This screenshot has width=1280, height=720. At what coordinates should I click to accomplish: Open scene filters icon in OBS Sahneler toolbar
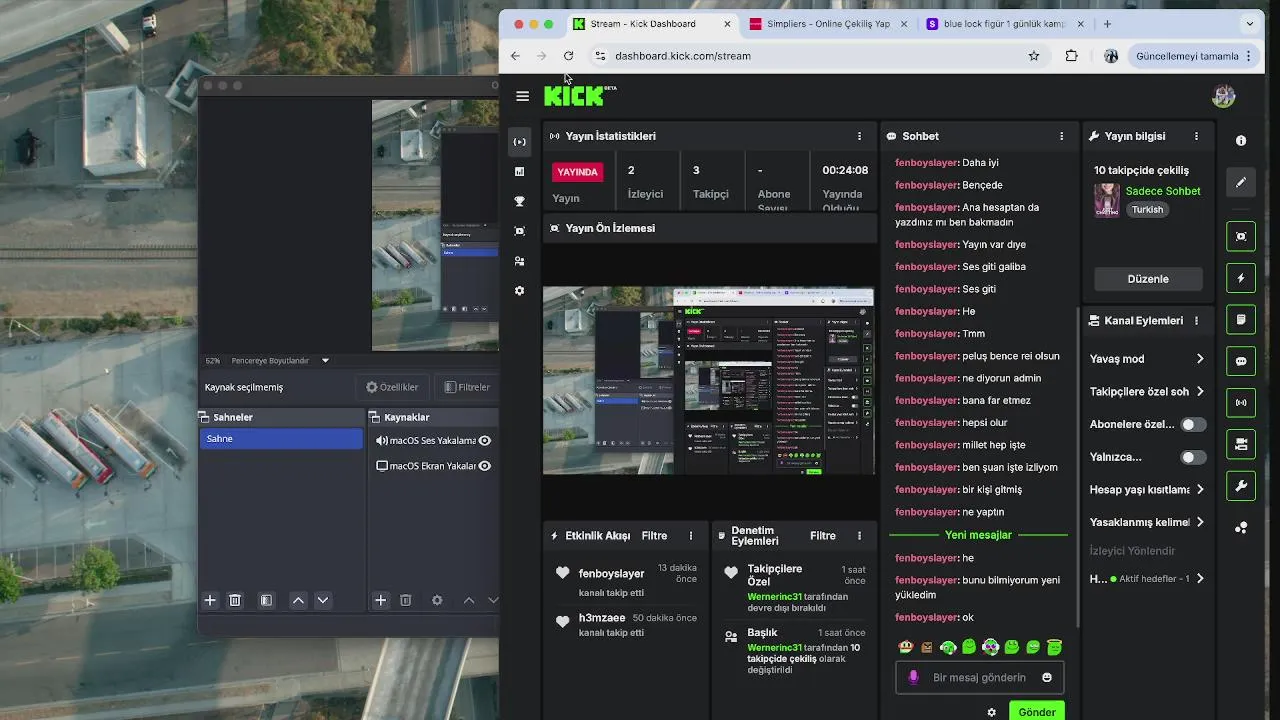(266, 600)
